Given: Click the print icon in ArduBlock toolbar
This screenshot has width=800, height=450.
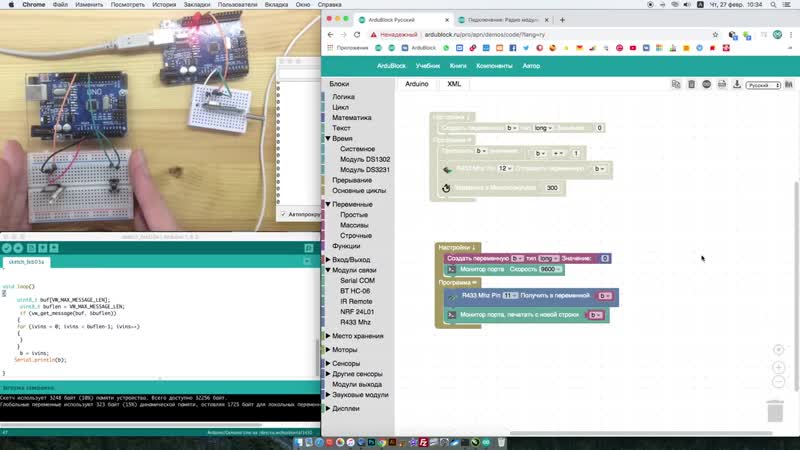Looking at the screenshot, I should [x=722, y=84].
